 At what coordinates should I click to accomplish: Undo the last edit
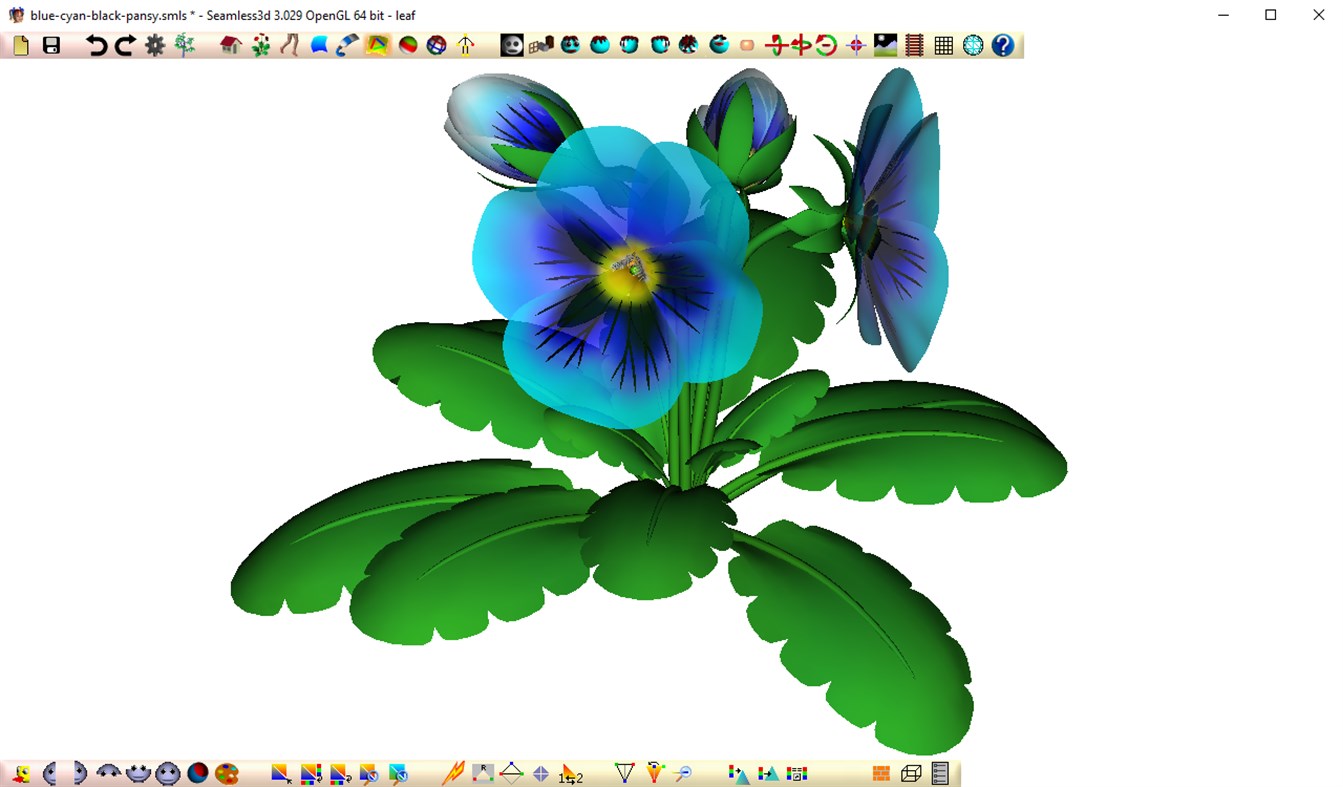(x=94, y=44)
